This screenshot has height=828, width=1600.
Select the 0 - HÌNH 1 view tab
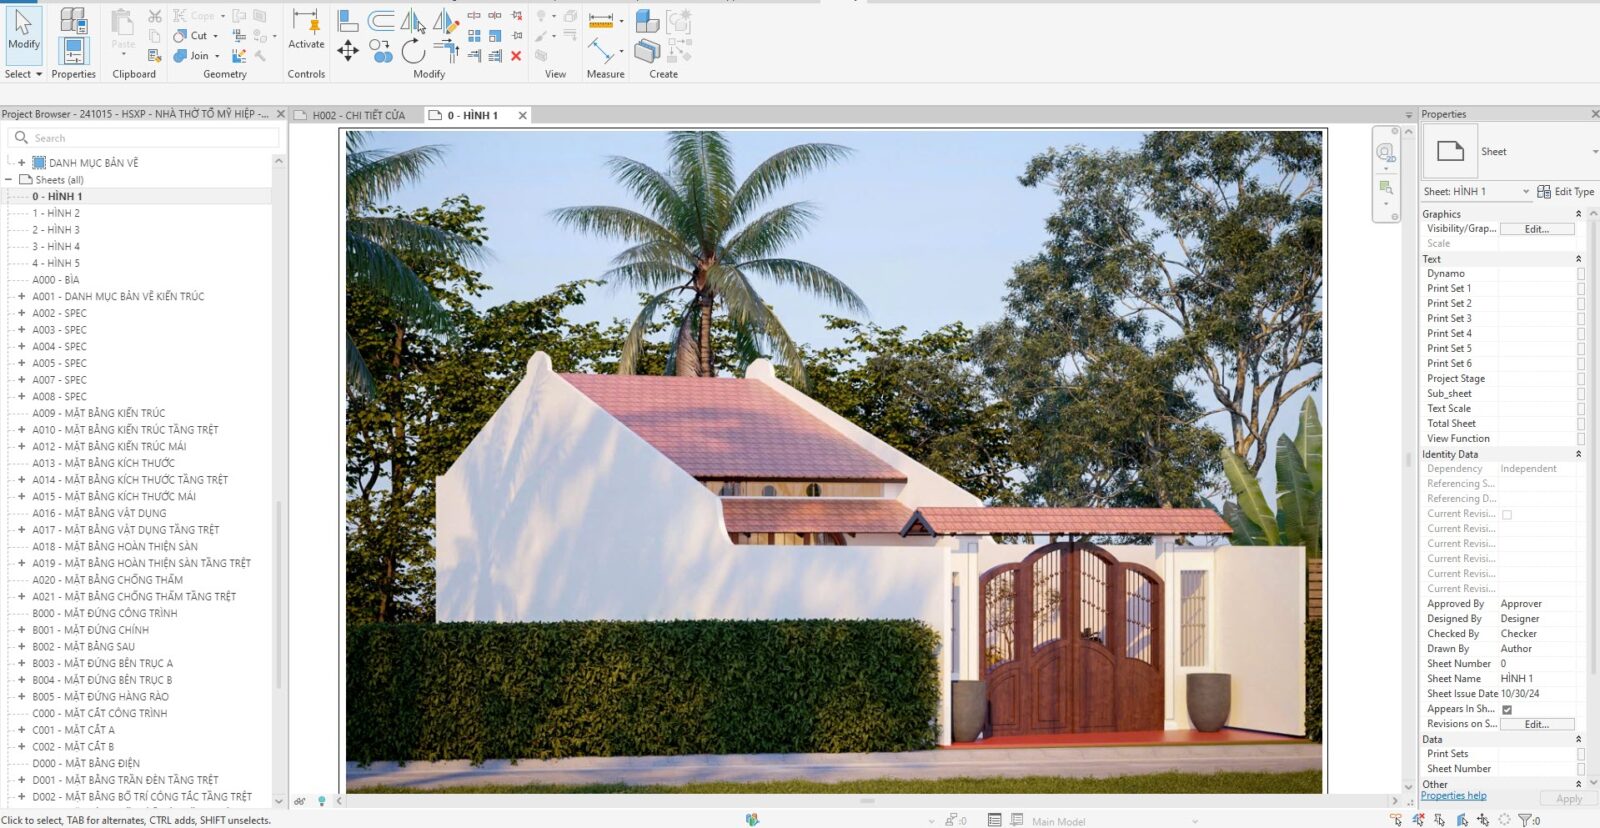click(x=472, y=115)
